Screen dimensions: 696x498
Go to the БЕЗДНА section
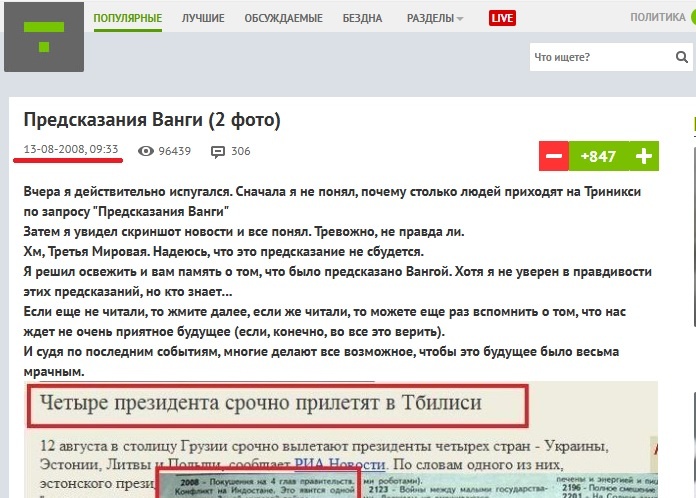[362, 18]
